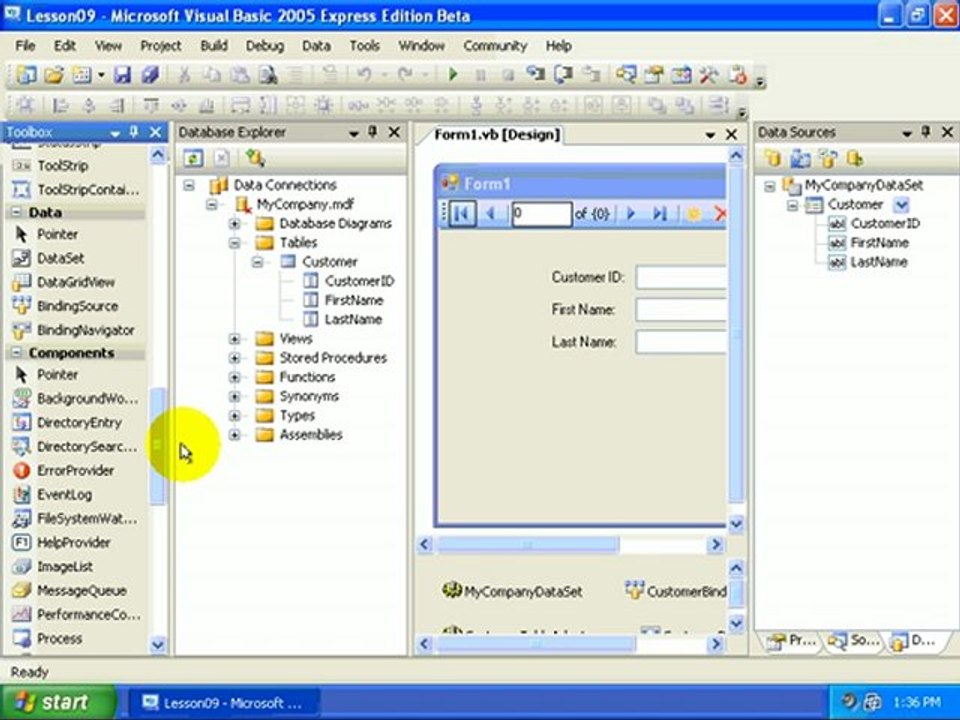The width and height of the screenshot is (960, 720).
Task: Click the Cut scissors icon
Action: [183, 75]
